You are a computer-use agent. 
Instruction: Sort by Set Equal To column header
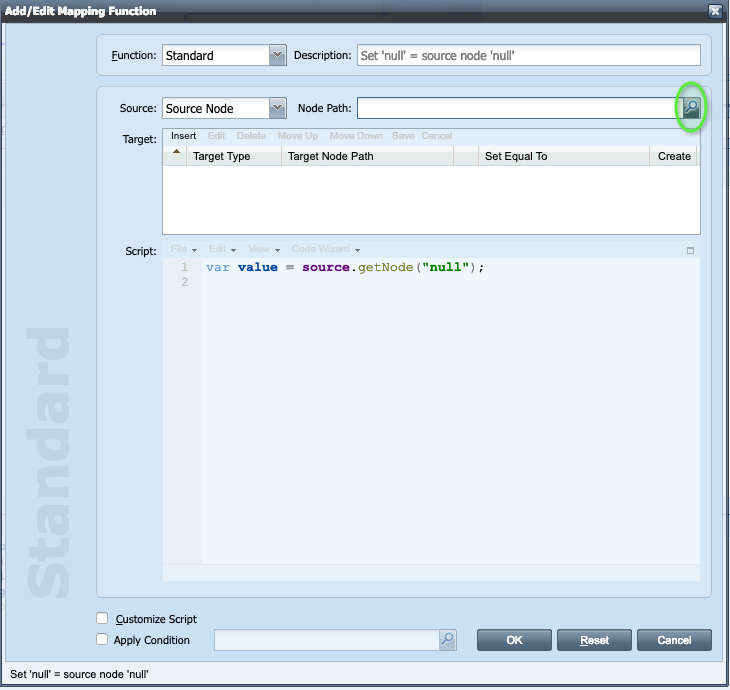pyautogui.click(x=564, y=156)
